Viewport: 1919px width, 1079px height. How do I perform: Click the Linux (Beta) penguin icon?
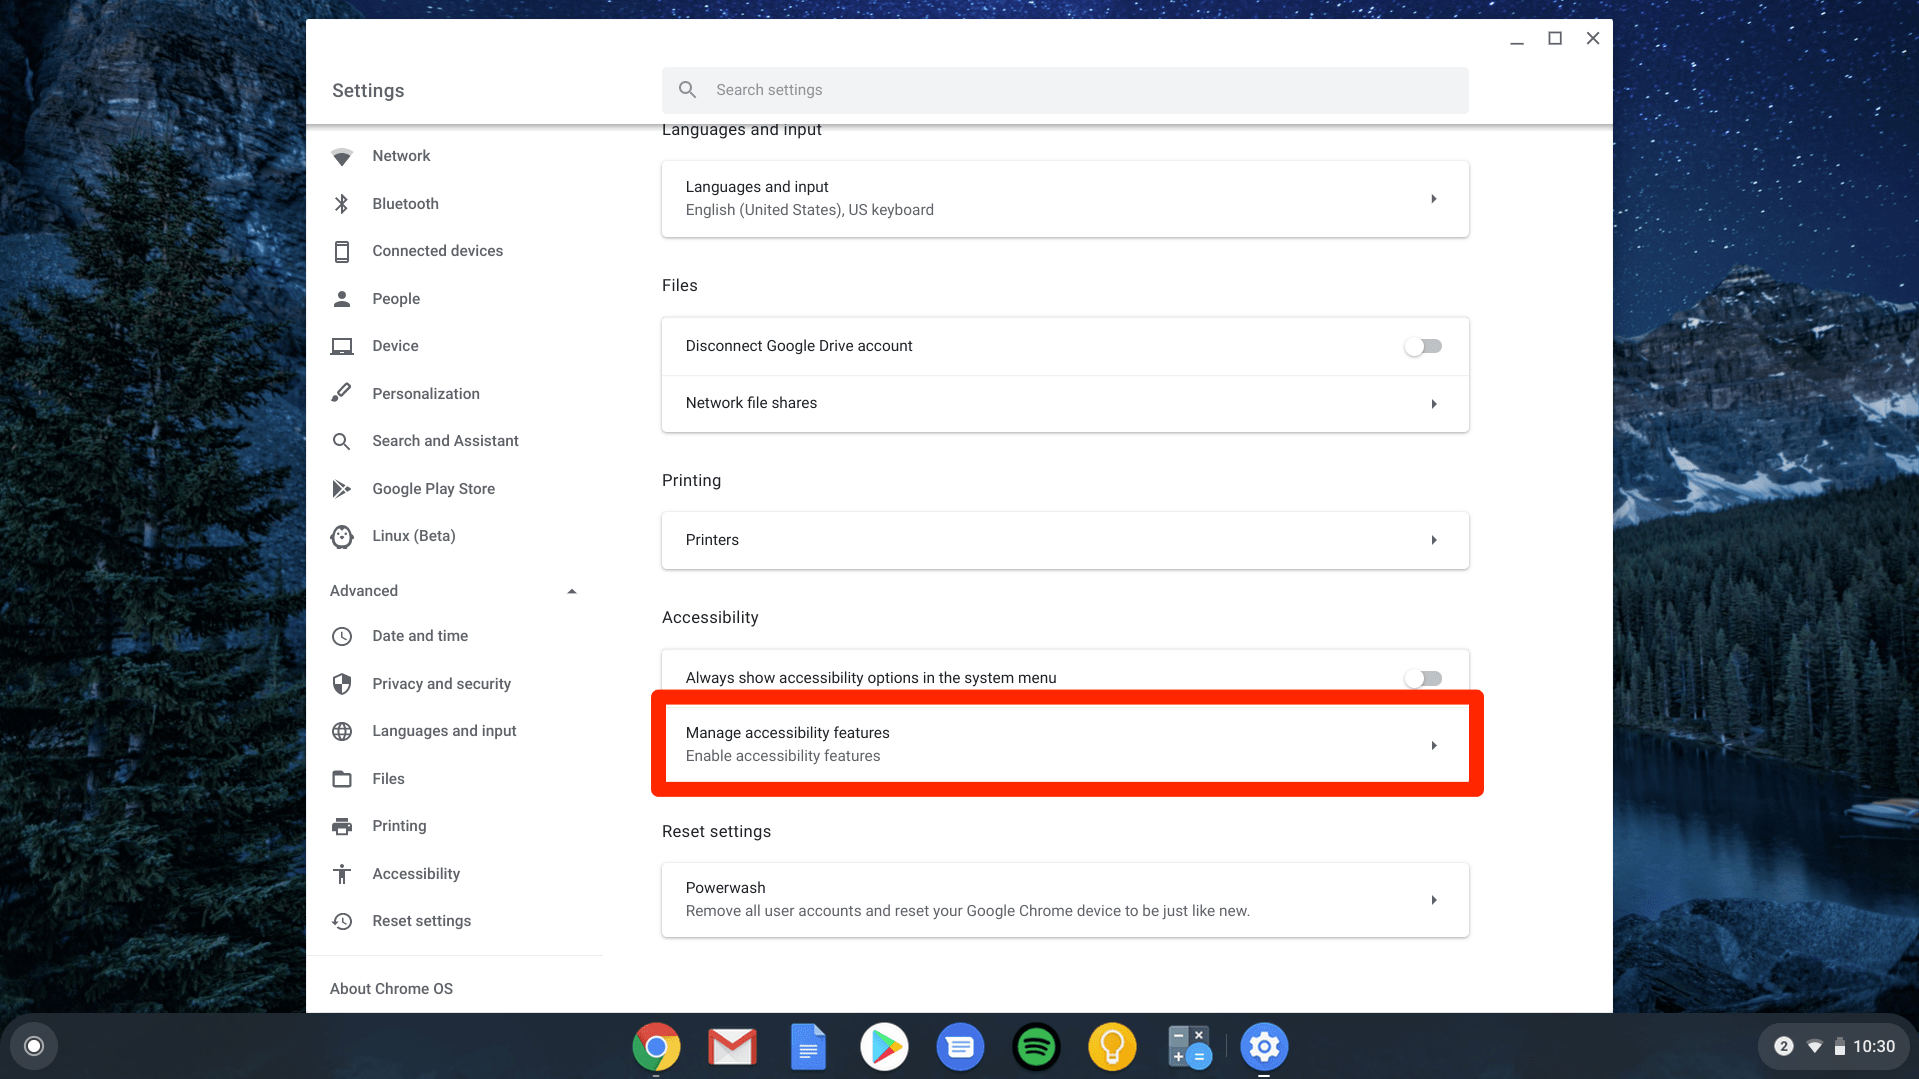(342, 537)
